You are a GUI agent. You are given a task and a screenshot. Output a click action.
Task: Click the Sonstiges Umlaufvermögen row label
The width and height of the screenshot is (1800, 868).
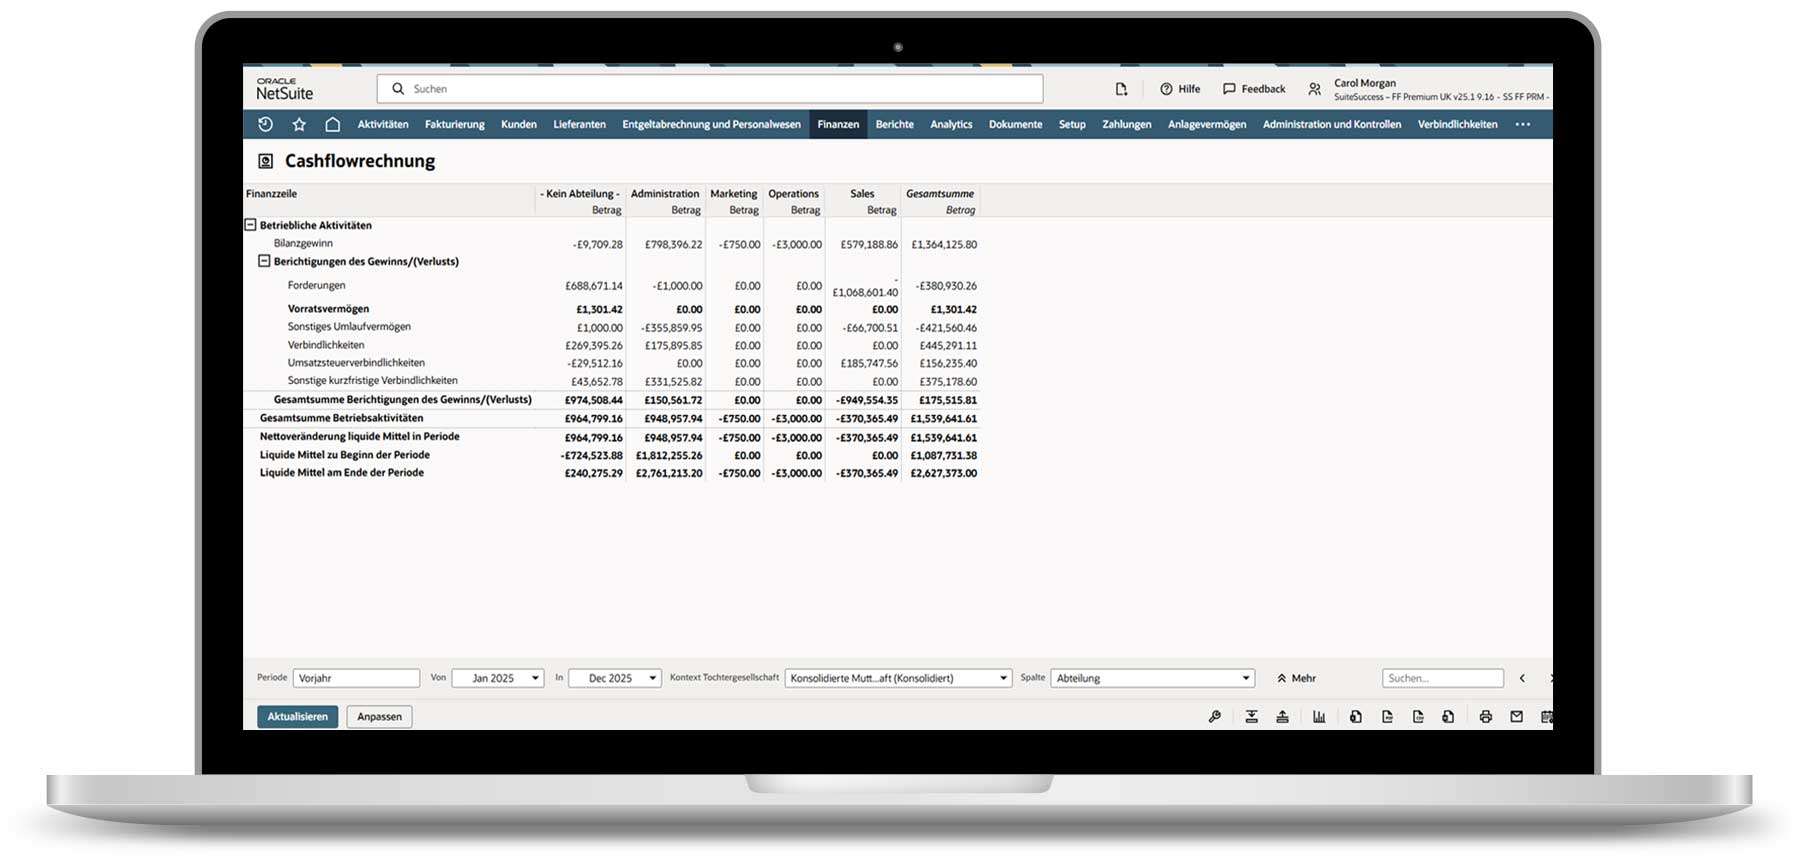point(349,327)
